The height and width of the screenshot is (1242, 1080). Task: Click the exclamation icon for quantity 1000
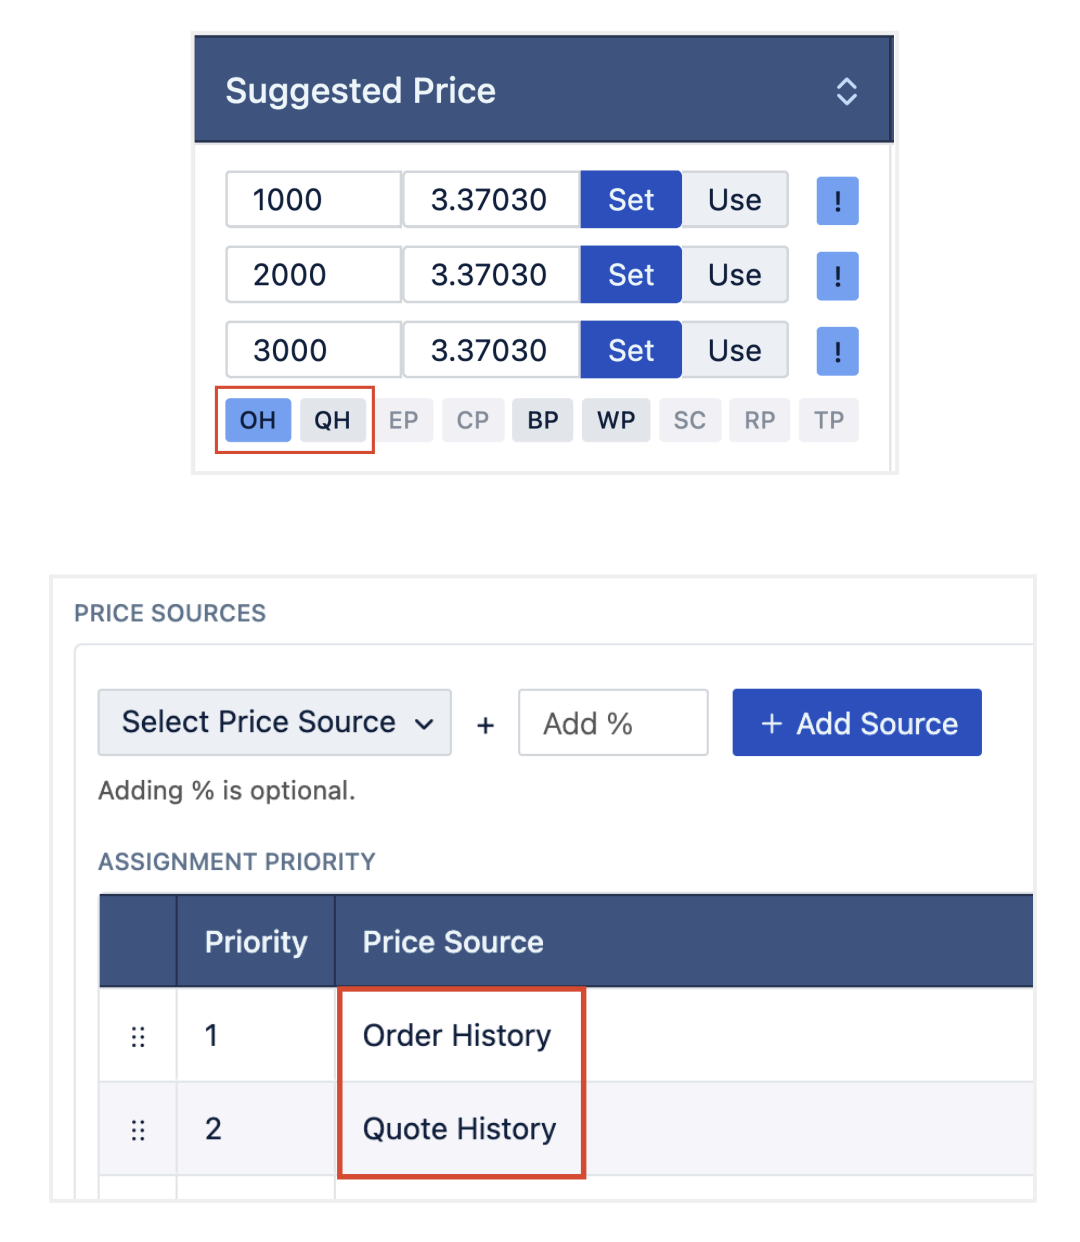pyautogui.click(x=837, y=201)
